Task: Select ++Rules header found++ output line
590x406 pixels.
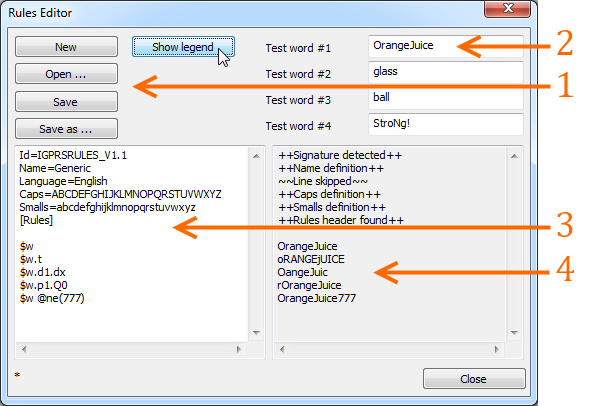Action: [341, 220]
